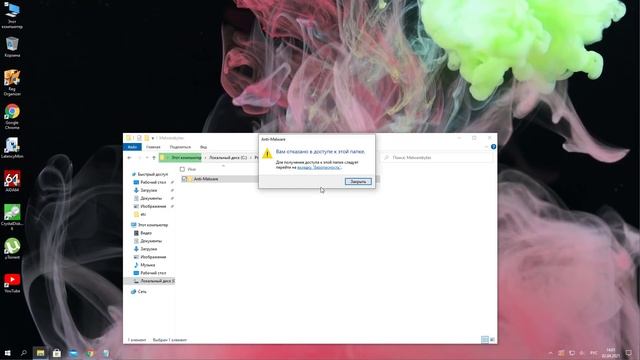Launch uTorrent from the desktop

(12, 249)
